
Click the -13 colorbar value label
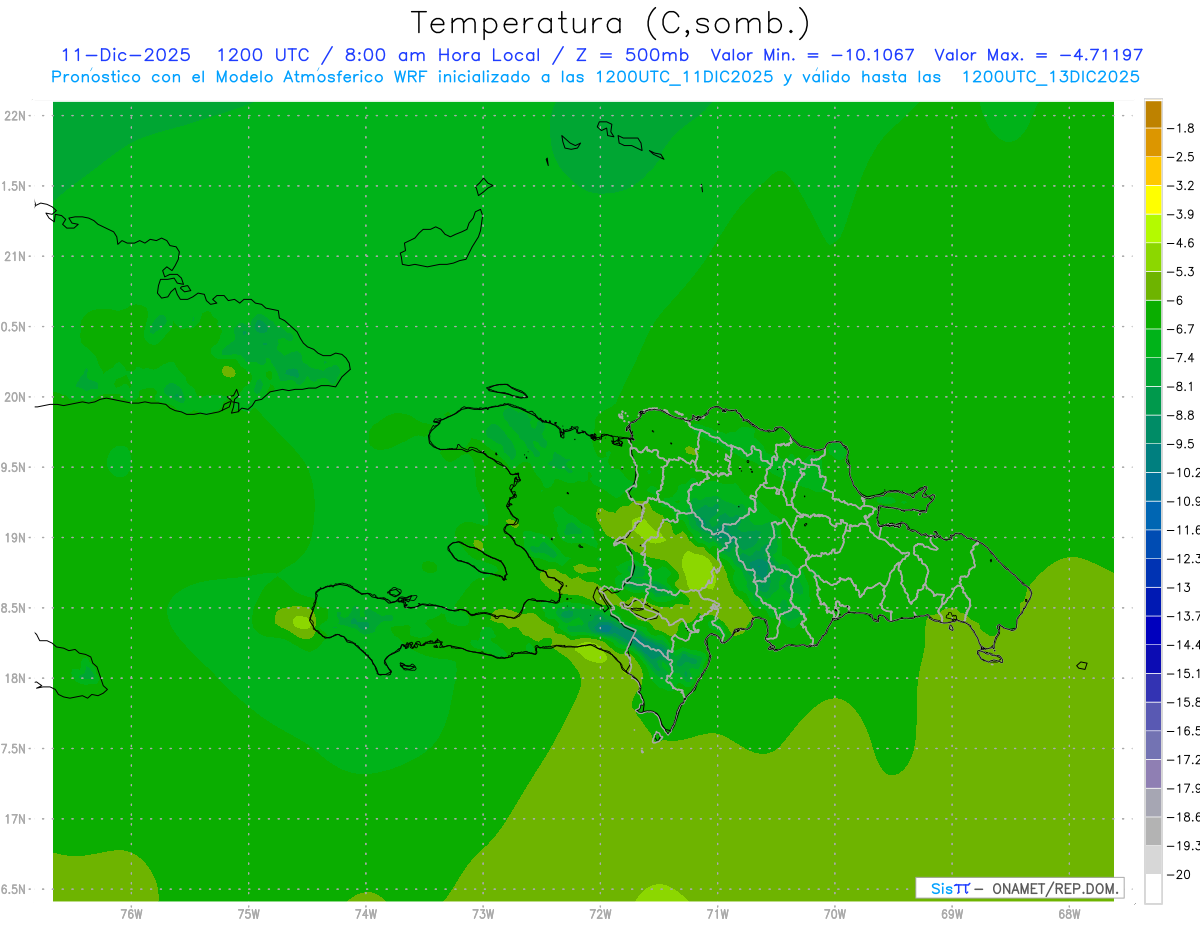click(1179, 587)
